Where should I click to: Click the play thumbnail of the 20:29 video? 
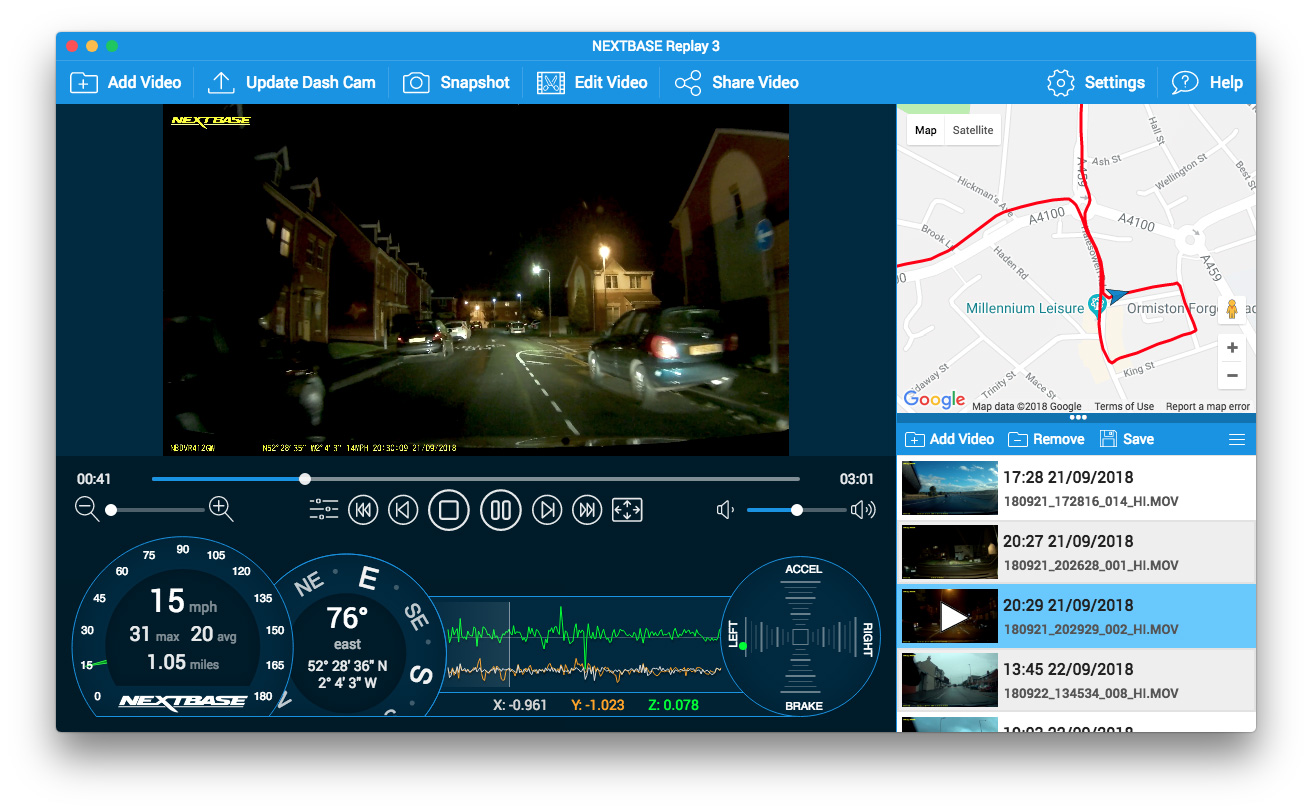click(x=950, y=617)
